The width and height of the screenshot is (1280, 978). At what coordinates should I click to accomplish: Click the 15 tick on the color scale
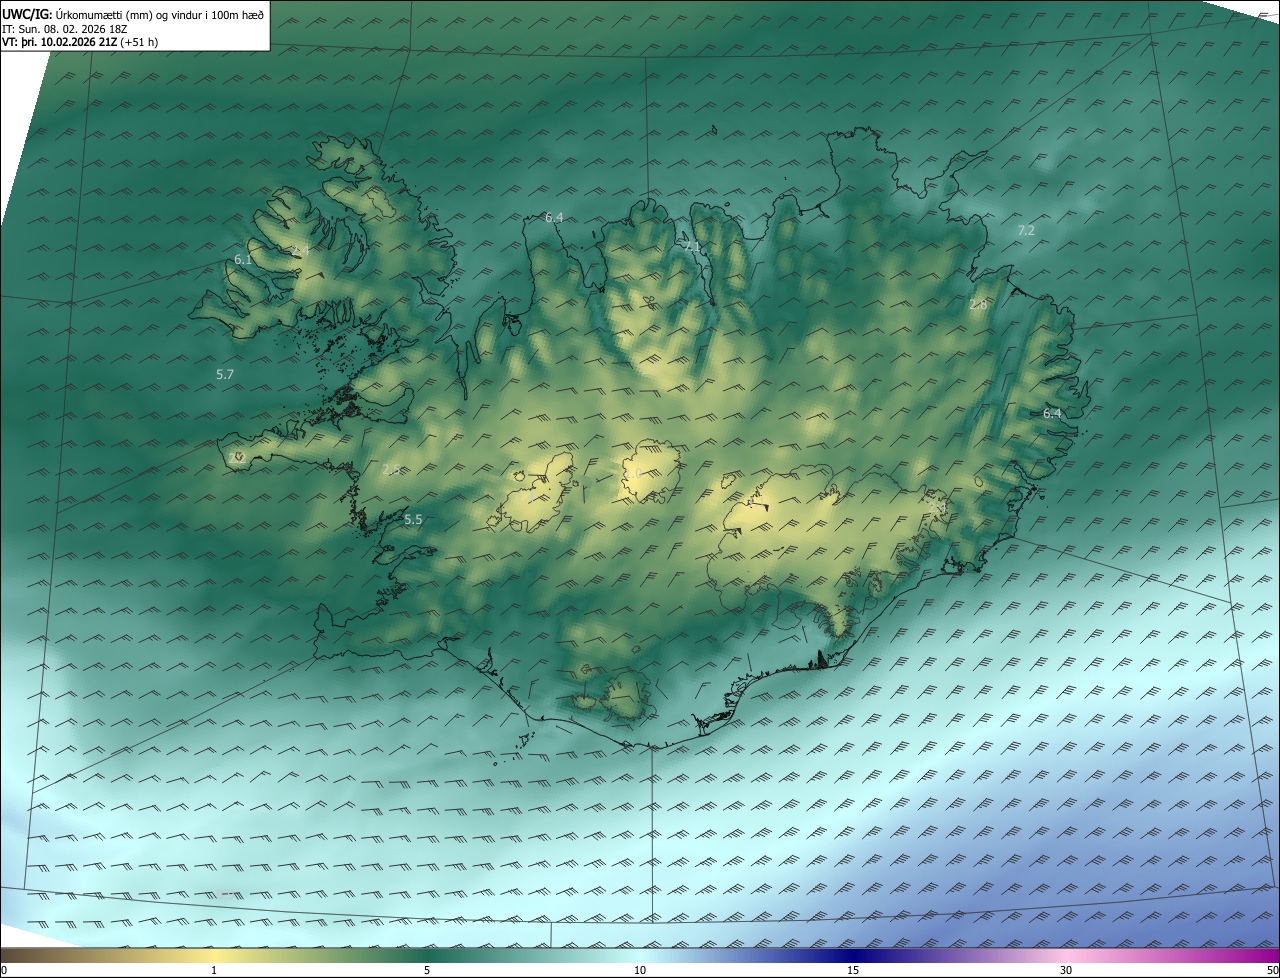click(x=853, y=970)
